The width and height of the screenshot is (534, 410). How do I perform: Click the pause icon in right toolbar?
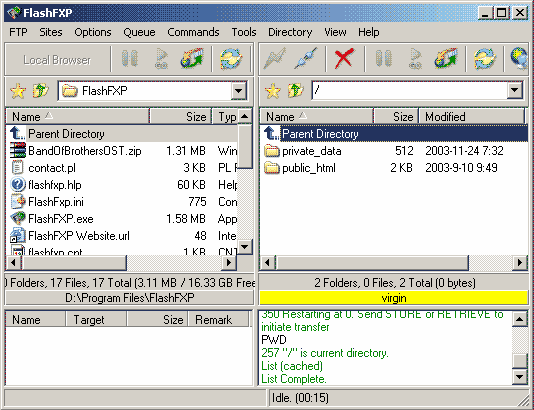(383, 59)
